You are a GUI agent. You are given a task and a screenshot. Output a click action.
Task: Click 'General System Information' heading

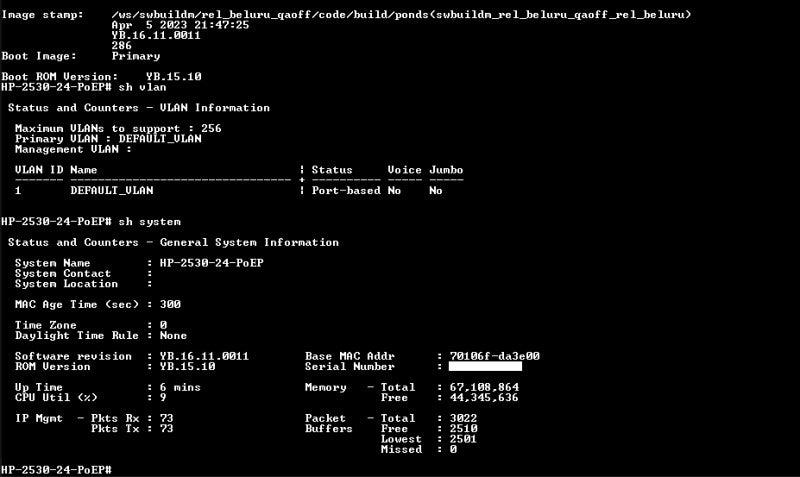249,242
